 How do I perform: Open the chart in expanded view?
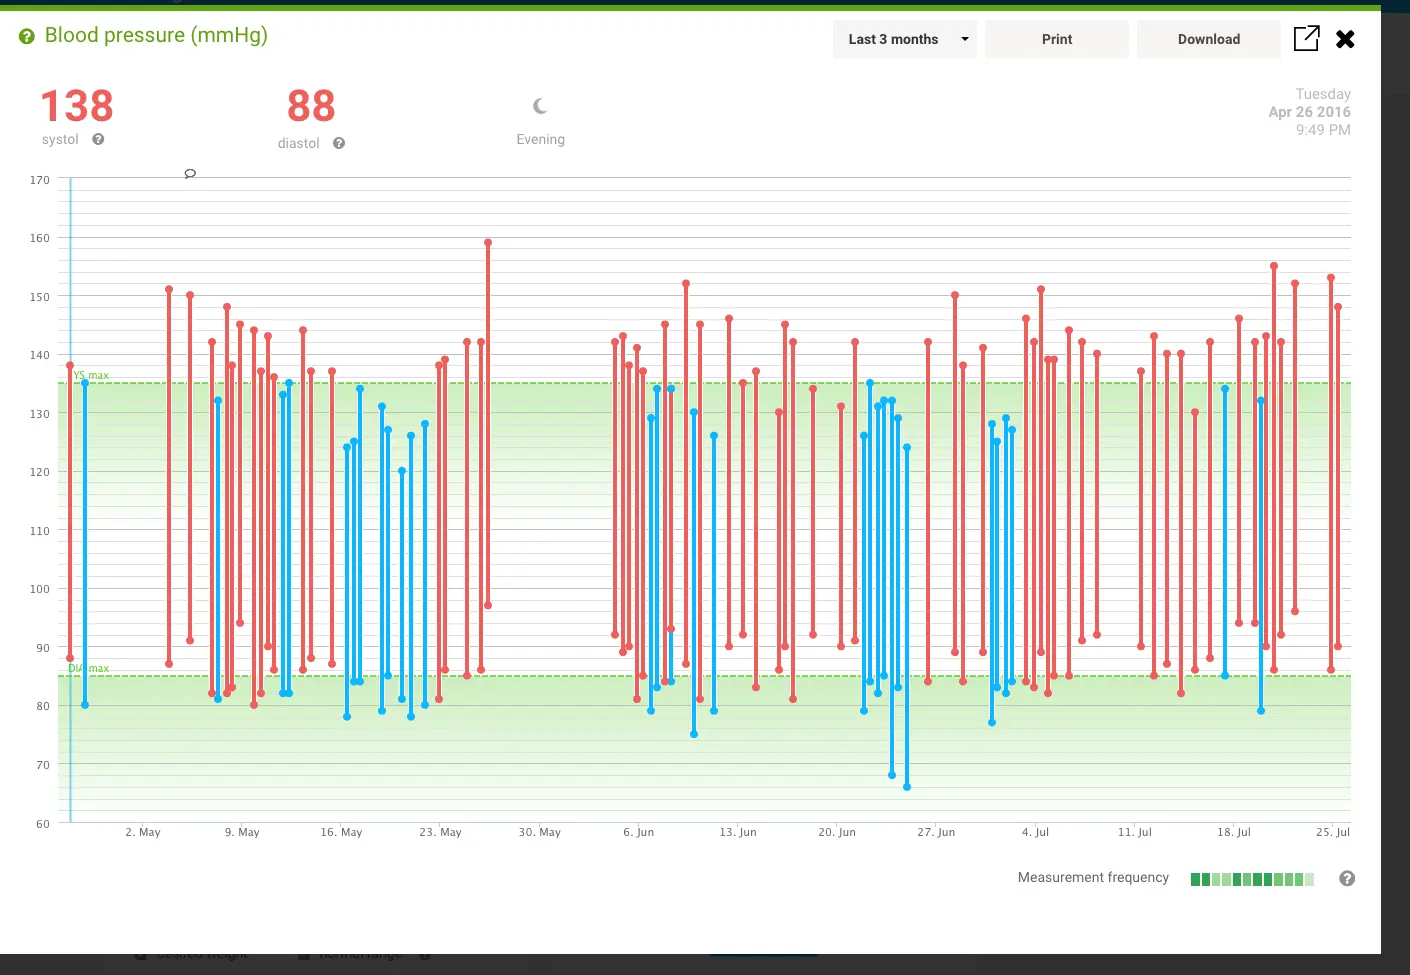point(1306,38)
